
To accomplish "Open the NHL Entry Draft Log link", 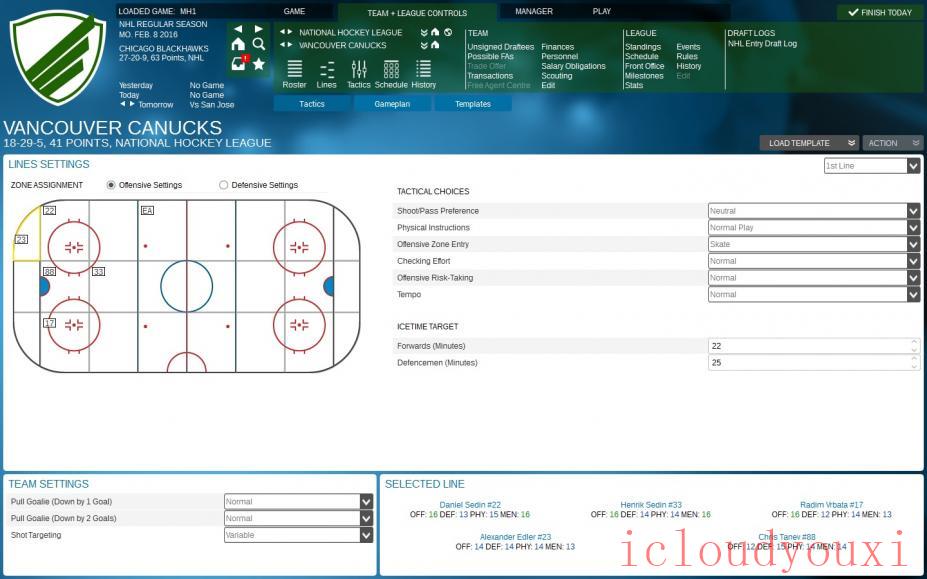I will pos(762,43).
